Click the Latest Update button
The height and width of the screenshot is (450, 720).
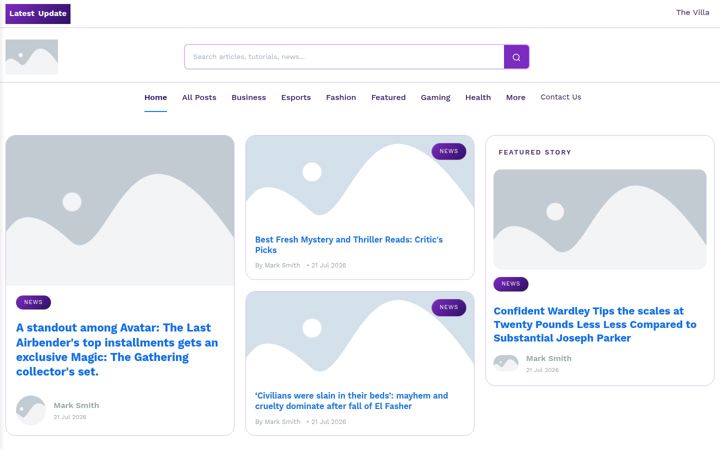pyautogui.click(x=38, y=14)
